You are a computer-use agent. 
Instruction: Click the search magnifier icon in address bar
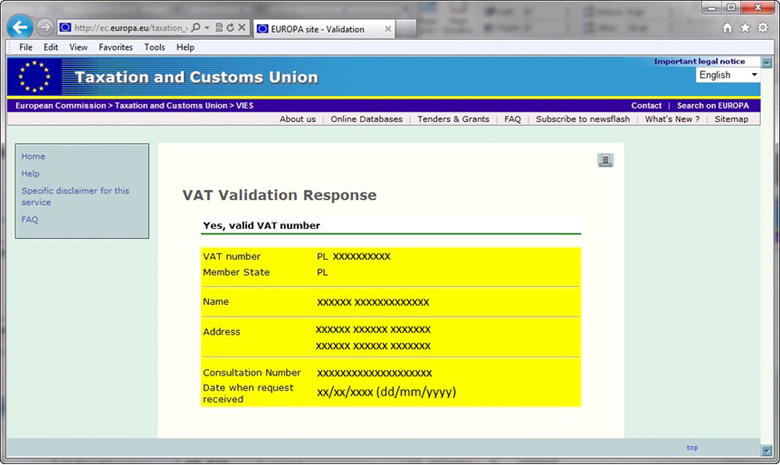click(196, 28)
